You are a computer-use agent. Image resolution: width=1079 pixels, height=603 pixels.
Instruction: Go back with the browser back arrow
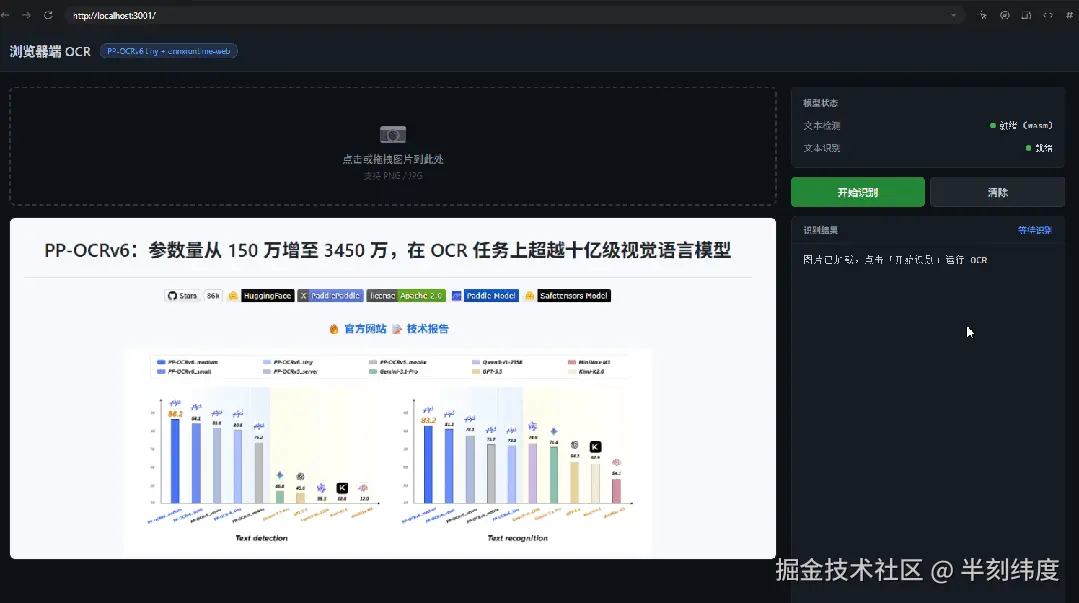(6, 15)
